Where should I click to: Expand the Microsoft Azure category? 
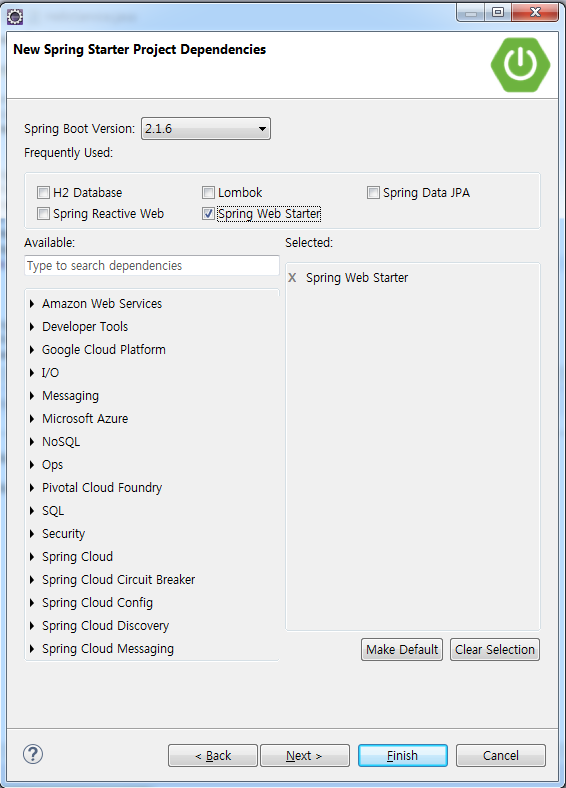coord(32,419)
